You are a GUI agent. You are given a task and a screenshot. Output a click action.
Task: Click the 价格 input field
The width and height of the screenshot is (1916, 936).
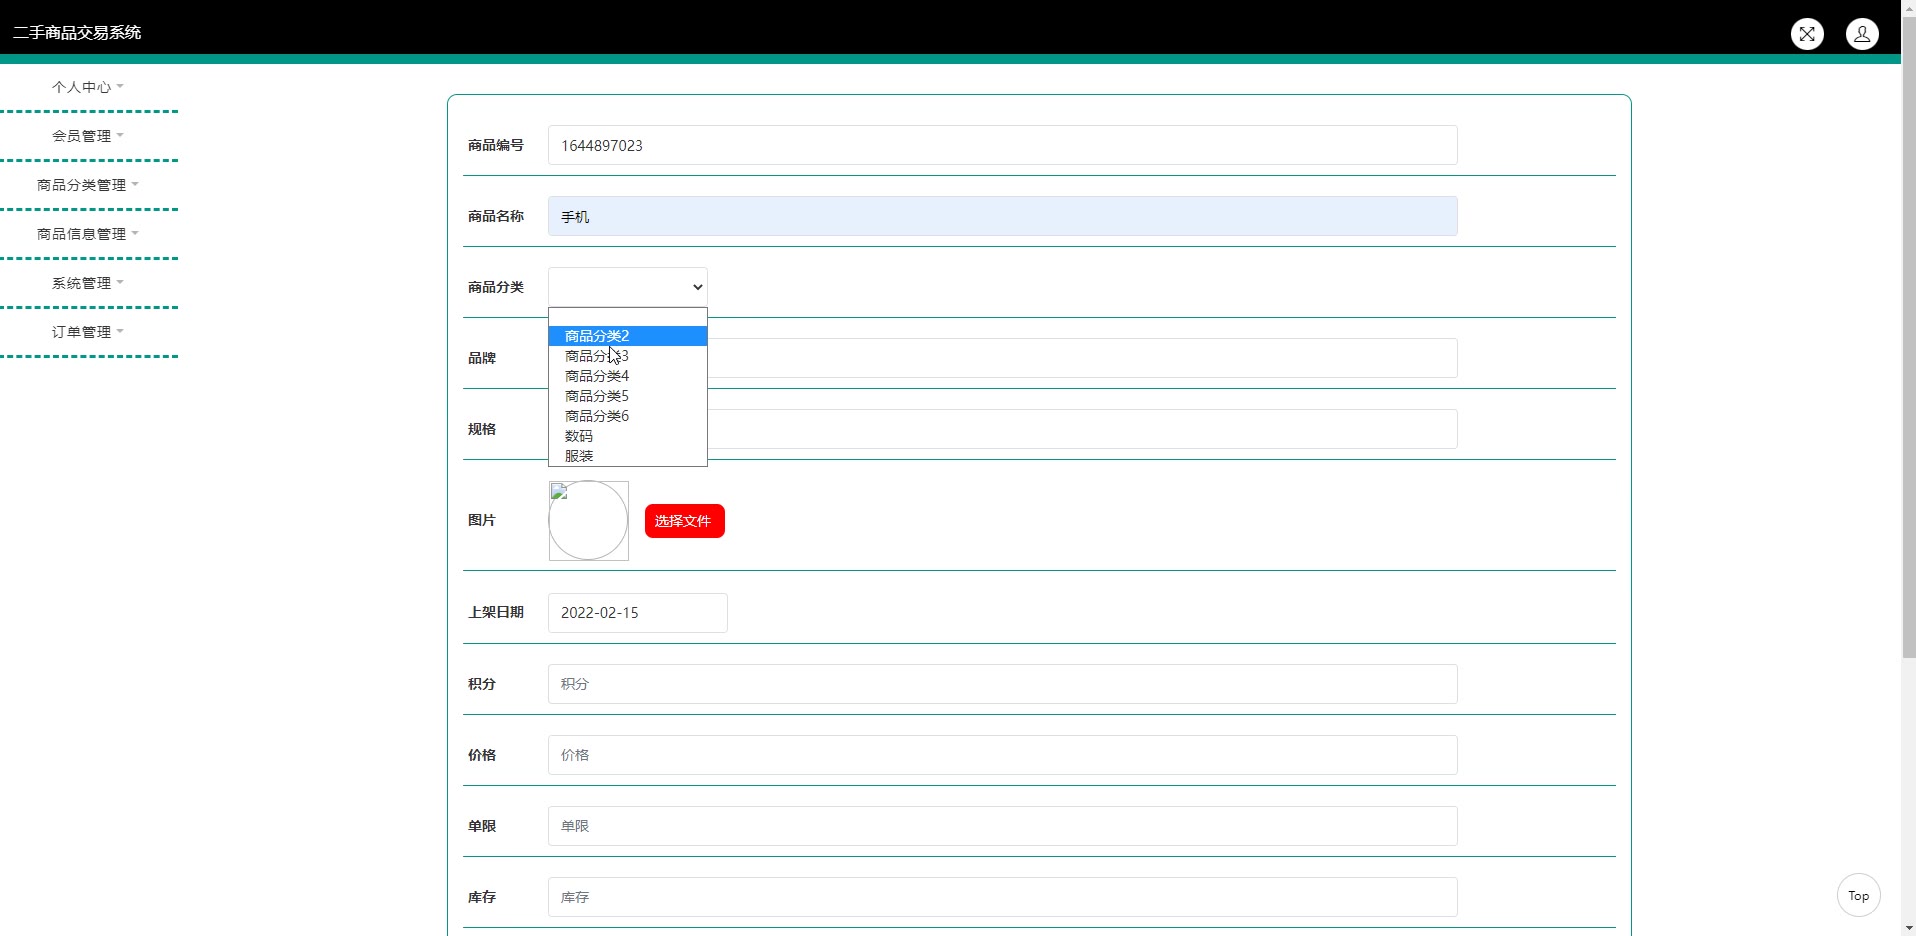point(1002,755)
